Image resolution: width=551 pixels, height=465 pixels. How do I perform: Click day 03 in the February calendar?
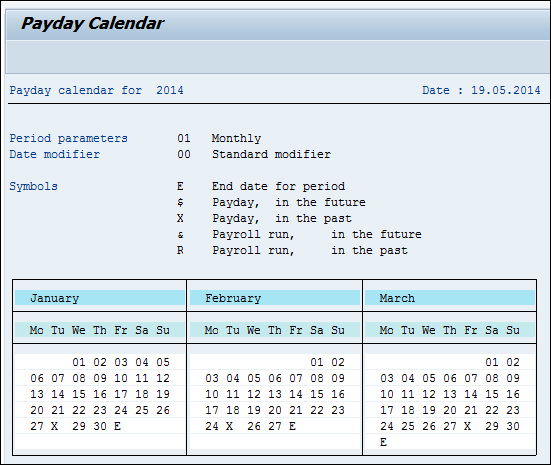212,378
